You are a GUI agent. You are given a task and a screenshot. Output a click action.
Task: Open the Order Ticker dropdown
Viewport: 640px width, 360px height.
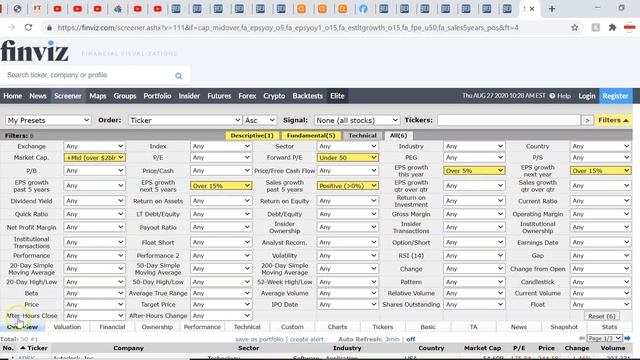pyautogui.click(x=185, y=120)
